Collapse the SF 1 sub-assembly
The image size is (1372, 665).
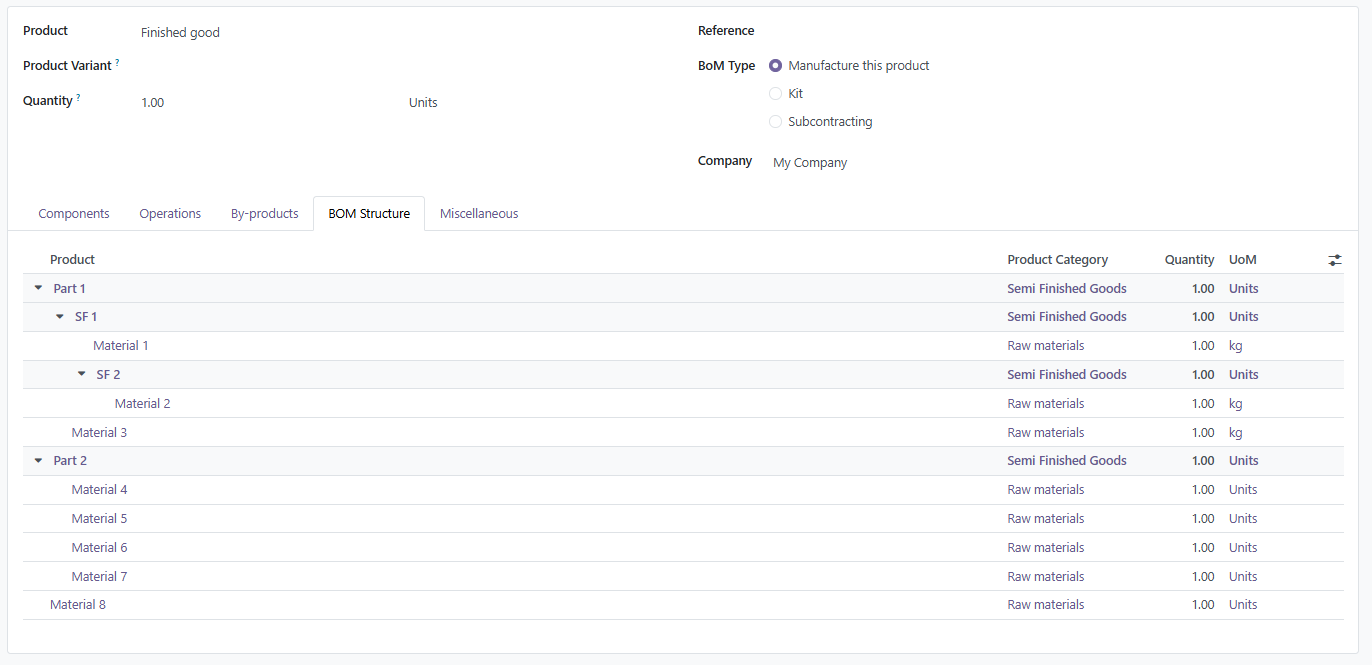(x=60, y=317)
